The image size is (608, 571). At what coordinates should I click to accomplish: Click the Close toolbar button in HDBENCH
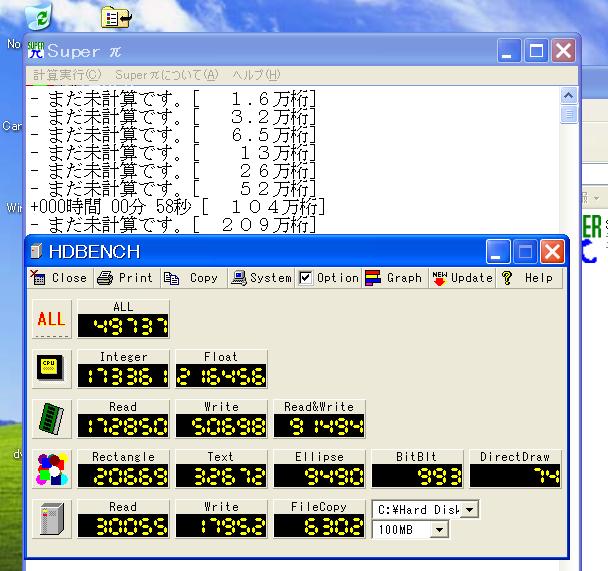pos(60,278)
